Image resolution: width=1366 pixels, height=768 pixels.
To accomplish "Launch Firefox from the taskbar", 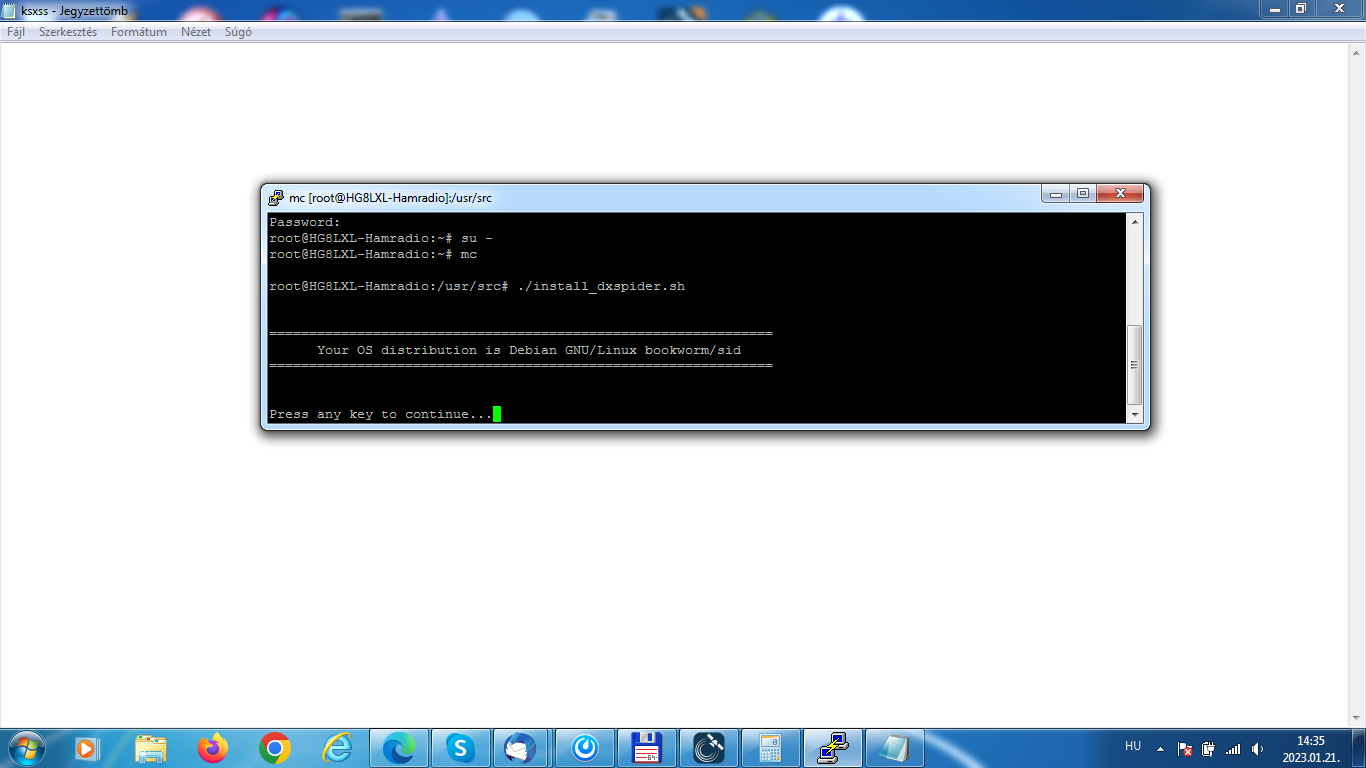I will (x=213, y=747).
